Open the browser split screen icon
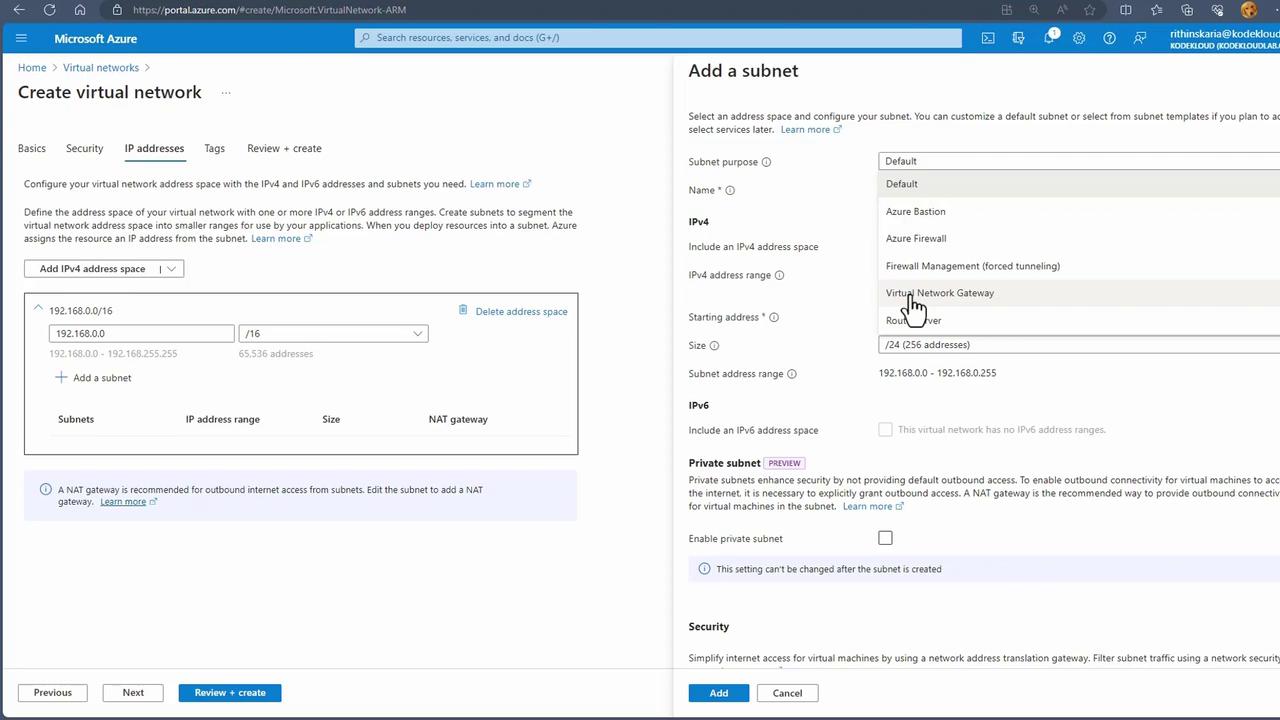The height and width of the screenshot is (720, 1280). coord(1126,10)
